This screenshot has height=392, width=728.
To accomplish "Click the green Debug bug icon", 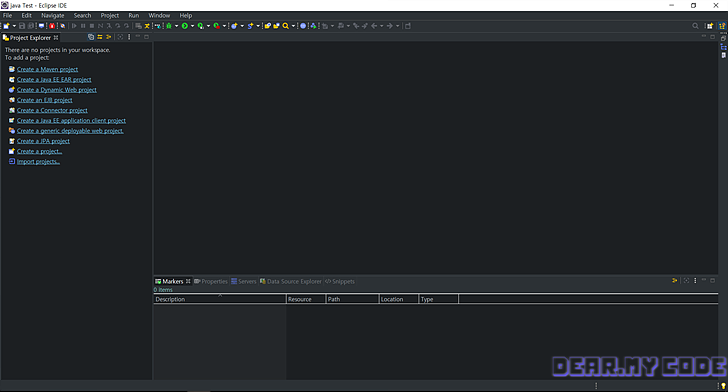I will [x=169, y=26].
